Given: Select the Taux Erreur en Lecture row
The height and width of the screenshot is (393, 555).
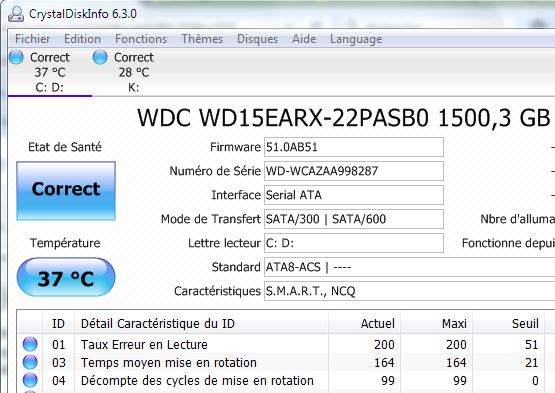Looking at the screenshot, I should tap(286, 344).
